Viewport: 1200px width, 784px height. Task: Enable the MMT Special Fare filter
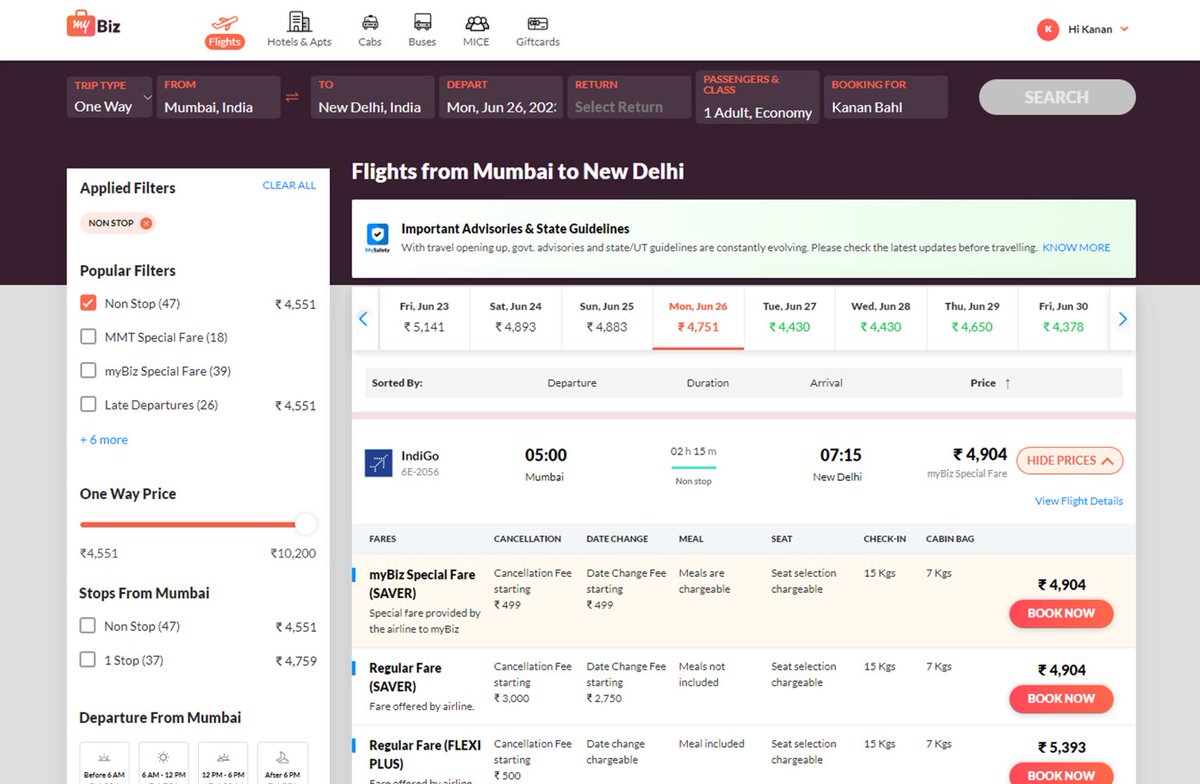tap(88, 337)
